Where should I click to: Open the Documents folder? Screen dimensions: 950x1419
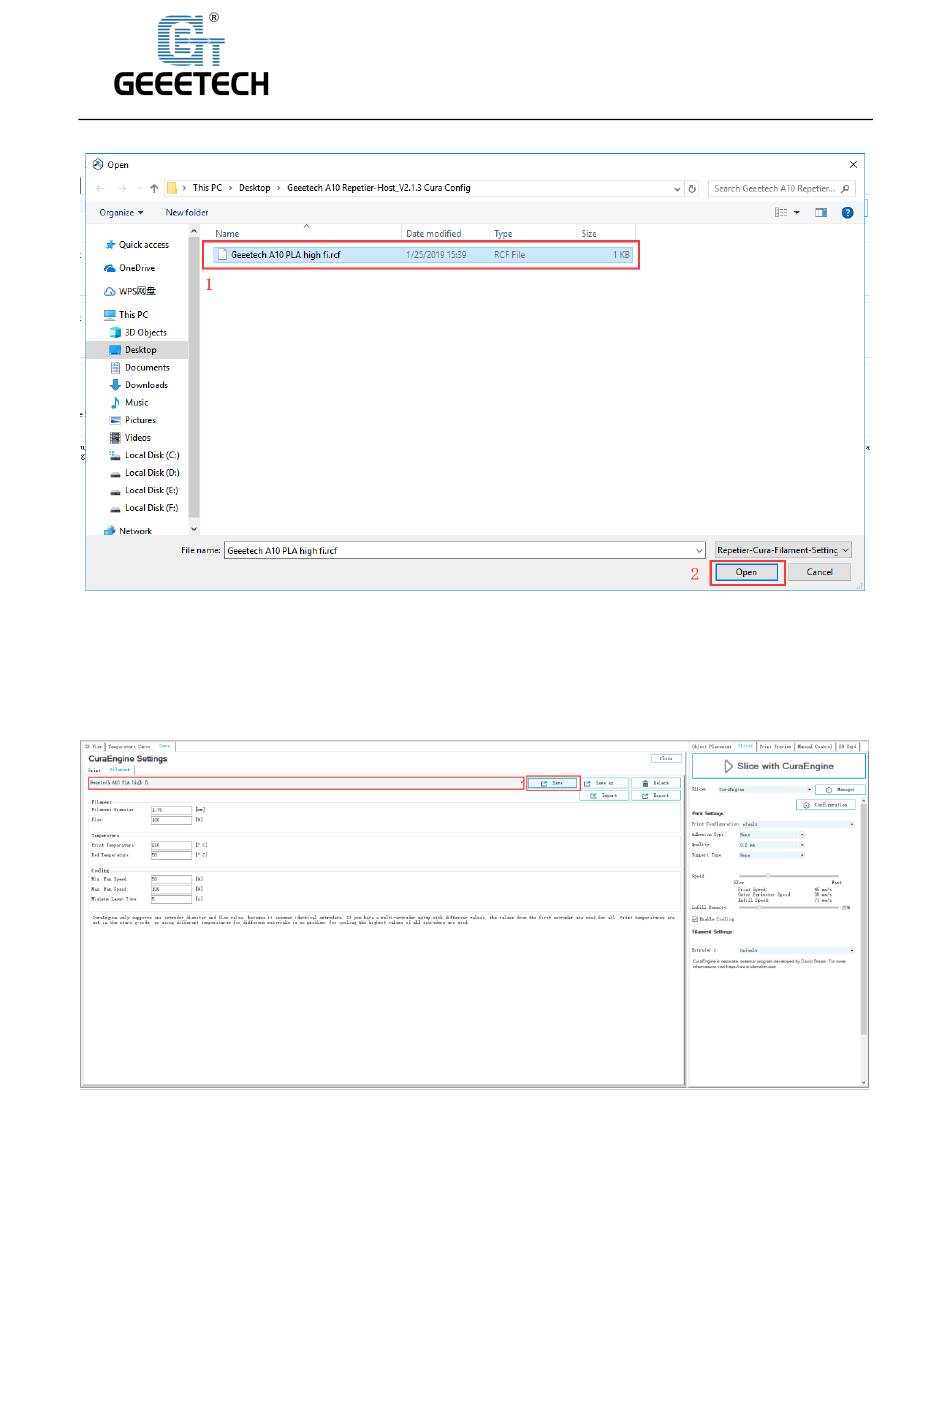140,367
